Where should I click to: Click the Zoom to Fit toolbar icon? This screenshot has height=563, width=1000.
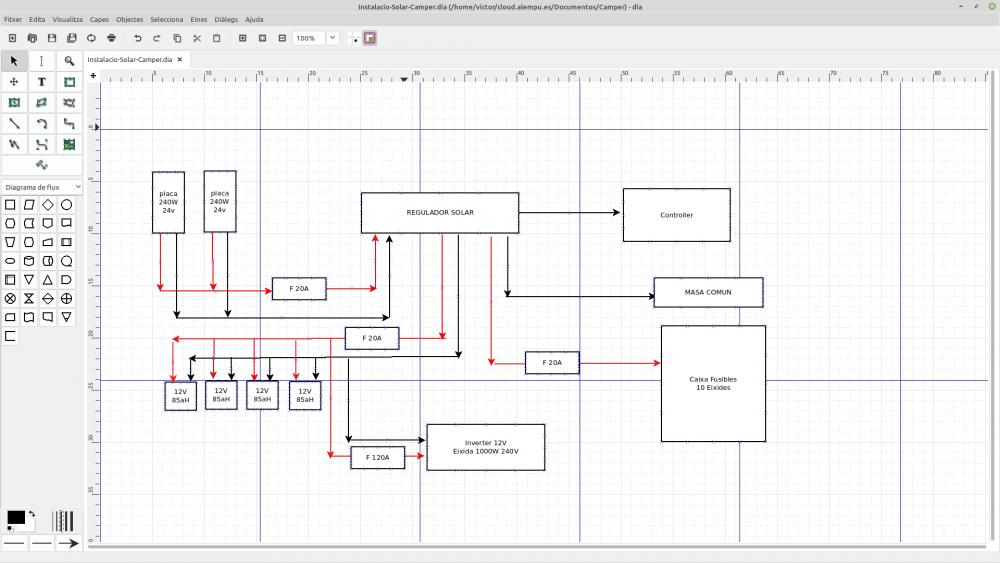[262, 38]
